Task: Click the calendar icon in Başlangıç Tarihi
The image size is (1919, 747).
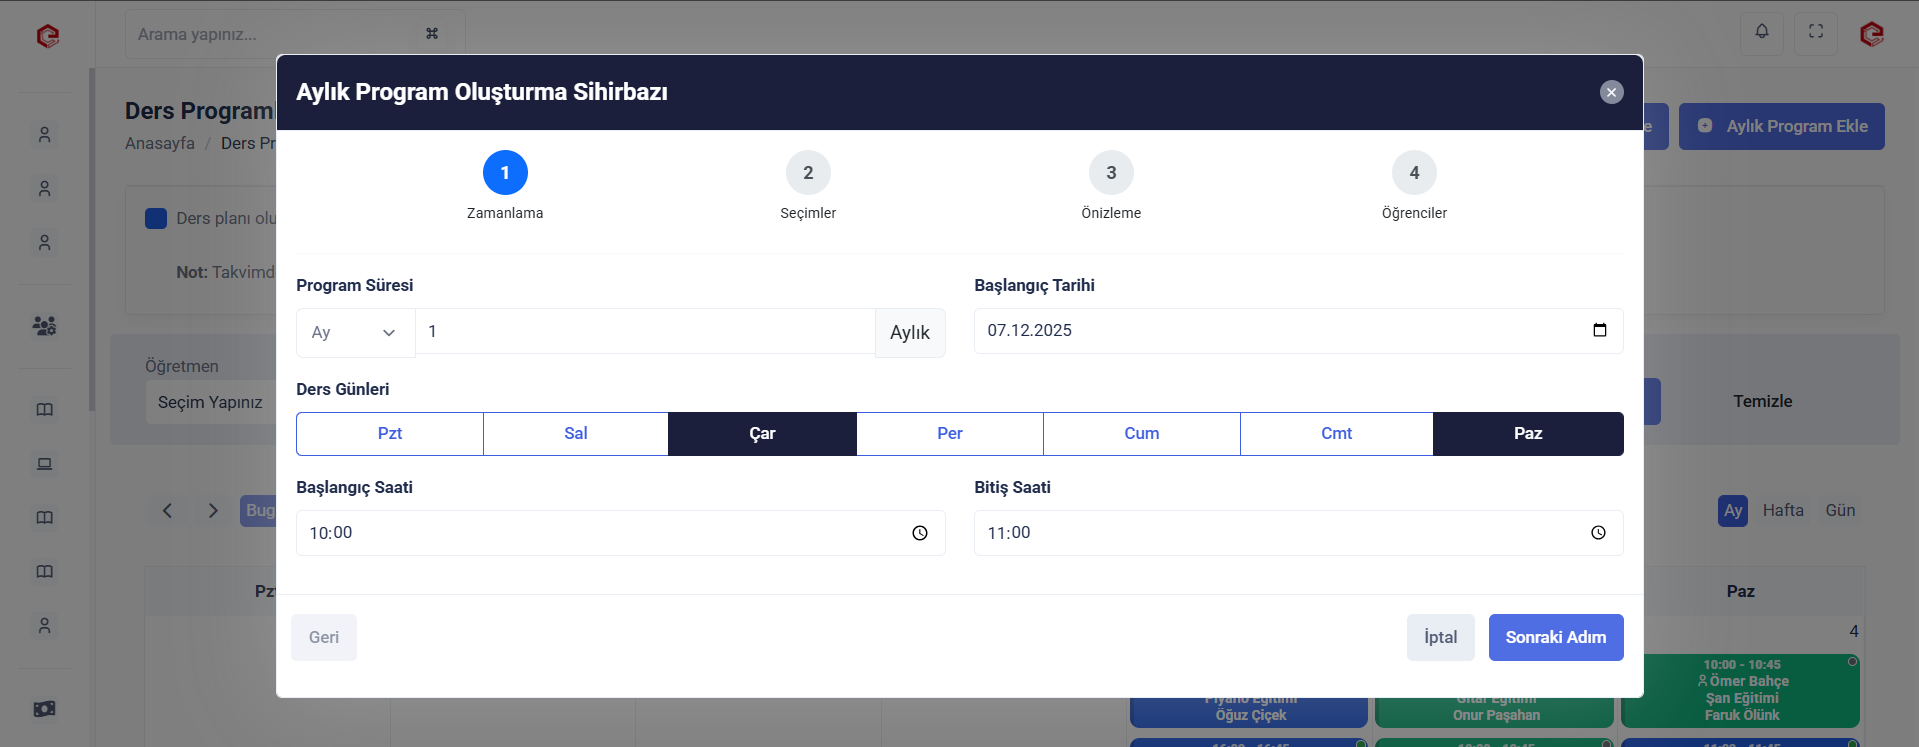Action: click(x=1599, y=331)
